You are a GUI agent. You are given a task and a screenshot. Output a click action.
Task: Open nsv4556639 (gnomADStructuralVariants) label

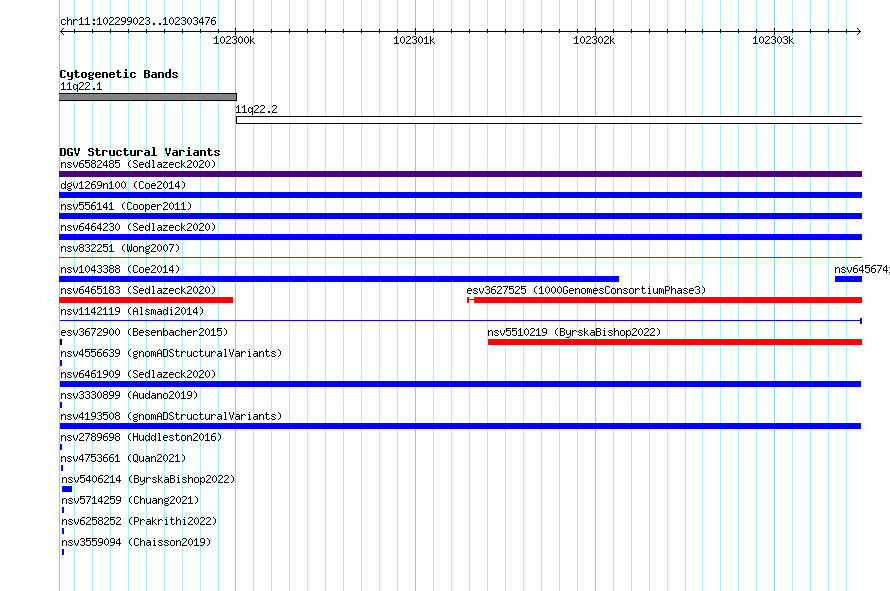pyautogui.click(x=171, y=353)
